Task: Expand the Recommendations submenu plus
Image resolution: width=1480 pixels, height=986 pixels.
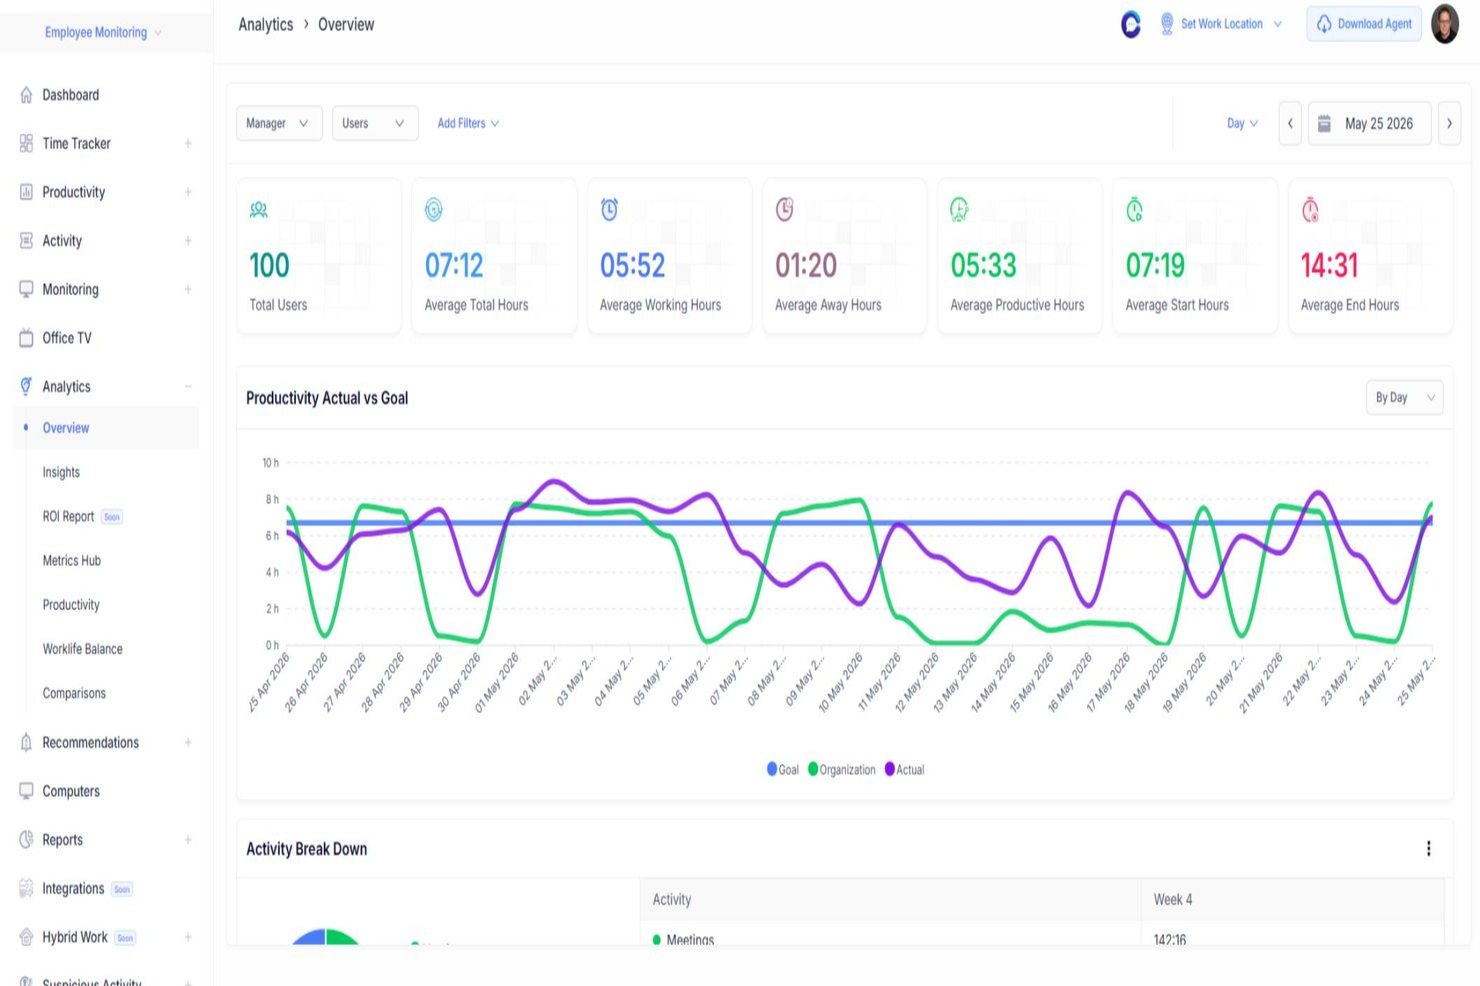Action: (188, 742)
